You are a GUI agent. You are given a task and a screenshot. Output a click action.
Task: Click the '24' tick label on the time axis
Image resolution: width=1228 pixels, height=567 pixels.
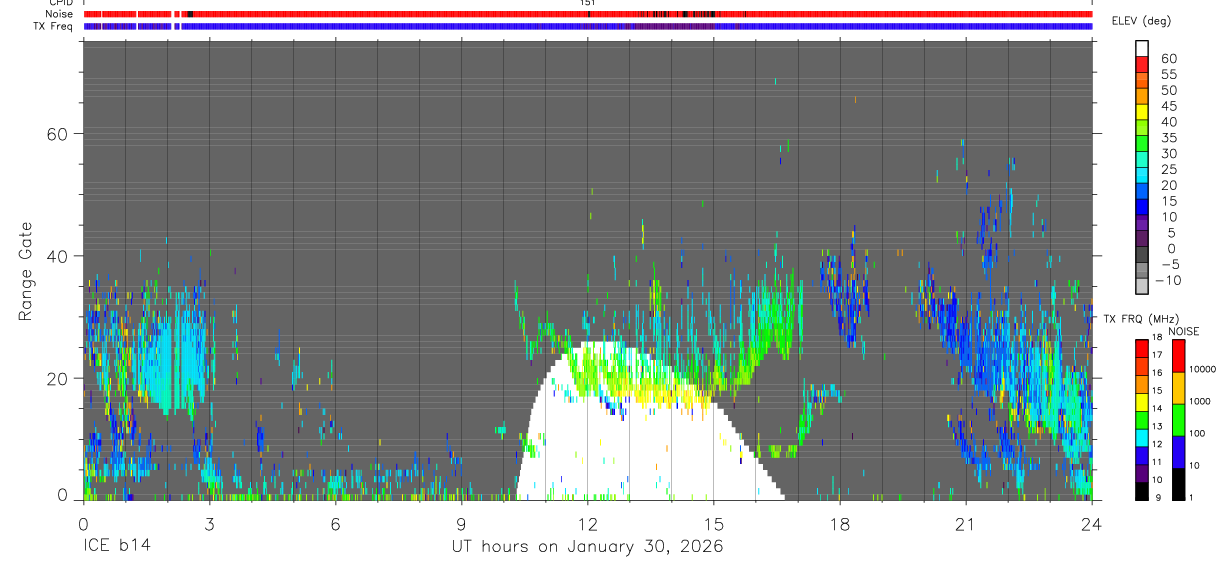(x=1092, y=523)
